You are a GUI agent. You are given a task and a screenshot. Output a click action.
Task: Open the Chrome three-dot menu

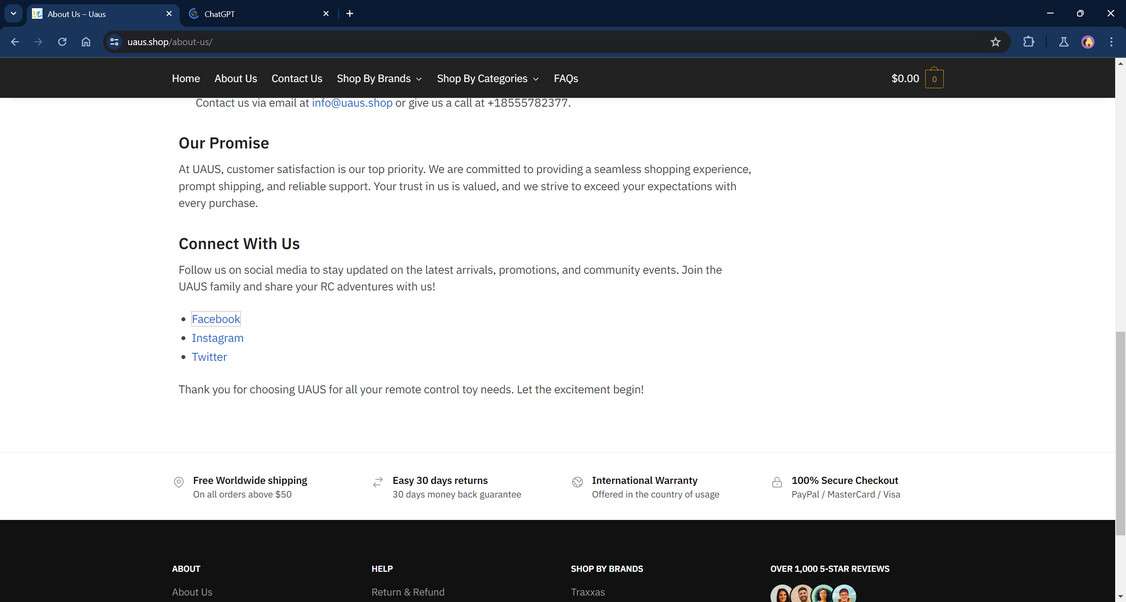tap(1109, 41)
